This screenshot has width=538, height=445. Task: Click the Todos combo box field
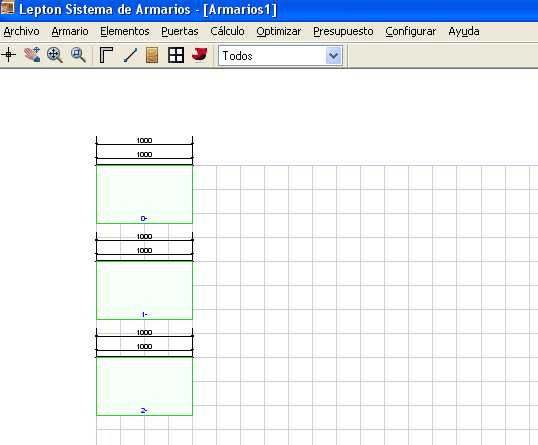[x=280, y=56]
